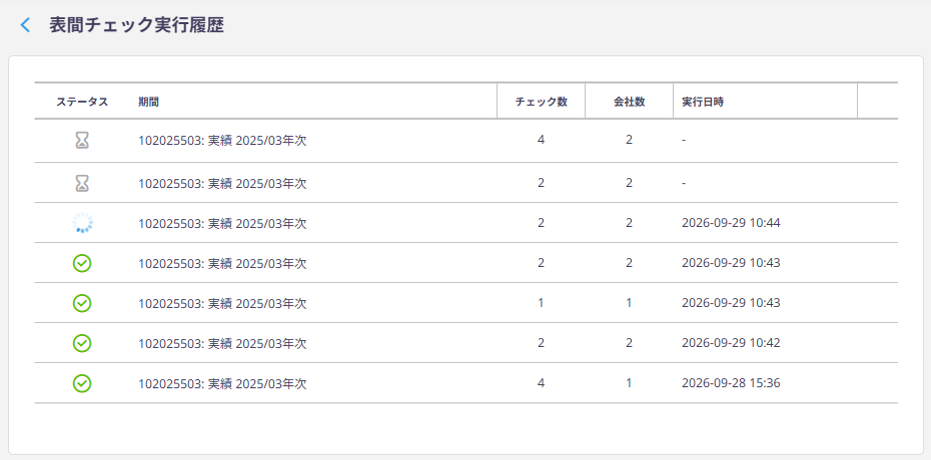Click the 表間チェック実行履歴 page title
The height and width of the screenshot is (460, 931).
[137, 25]
